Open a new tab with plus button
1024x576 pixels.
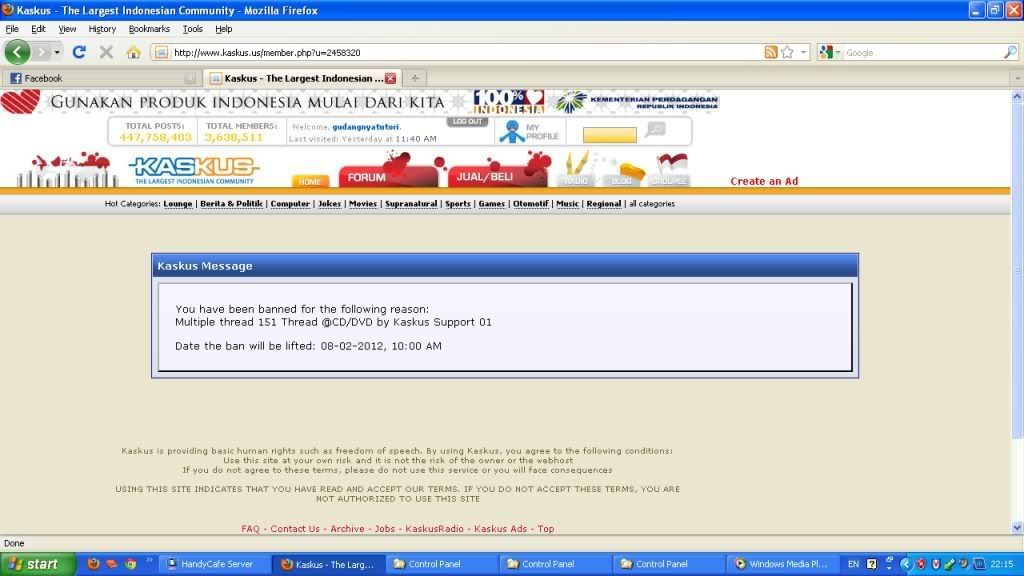[x=415, y=78]
